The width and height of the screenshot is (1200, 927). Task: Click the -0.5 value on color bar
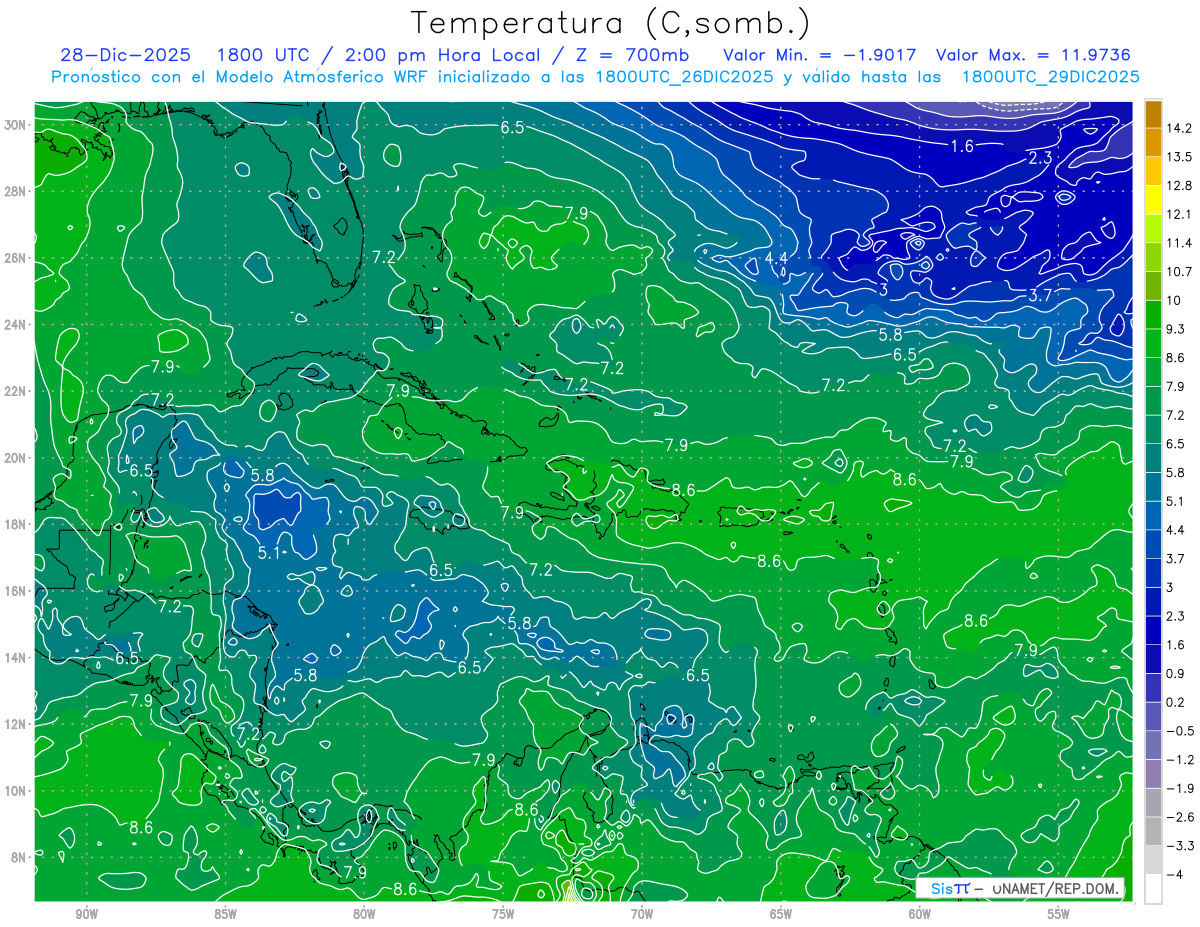tap(1178, 731)
